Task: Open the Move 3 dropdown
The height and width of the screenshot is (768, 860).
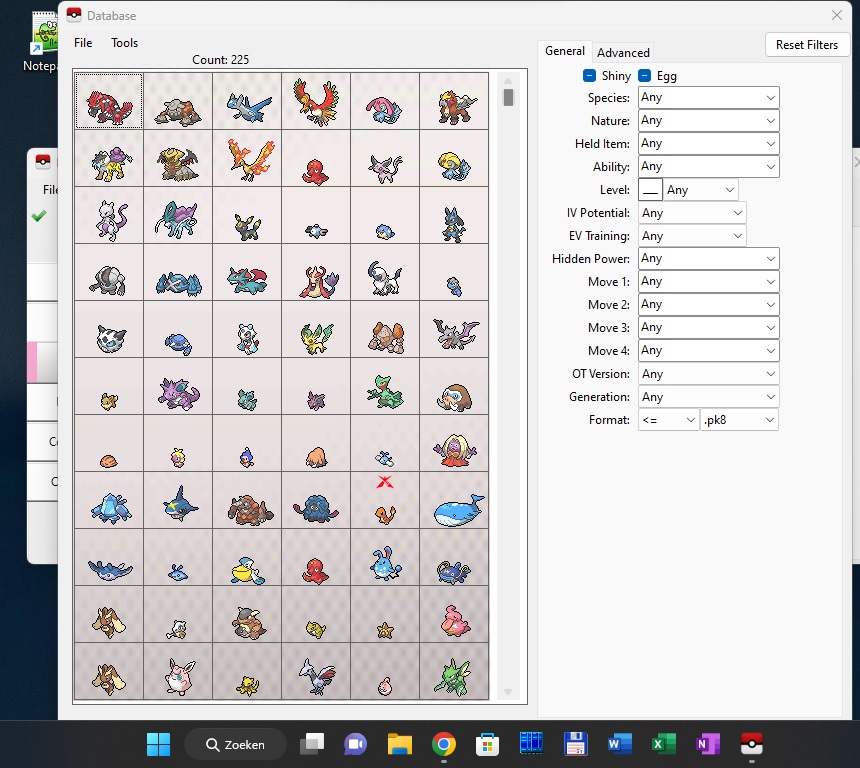Action: [708, 327]
